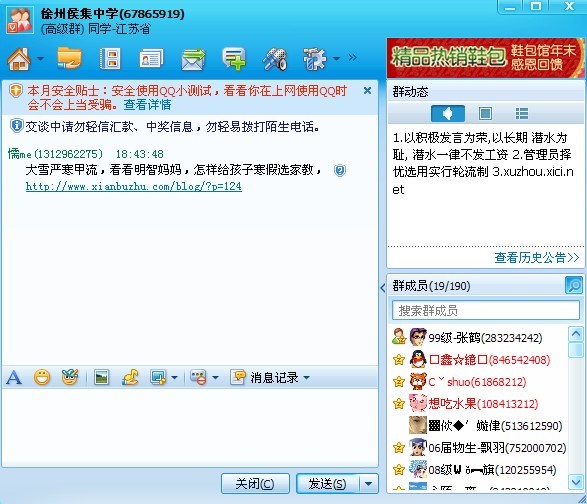The height and width of the screenshot is (504, 587).
Task: Click the 搜索群成员 search field
Action: coord(486,310)
